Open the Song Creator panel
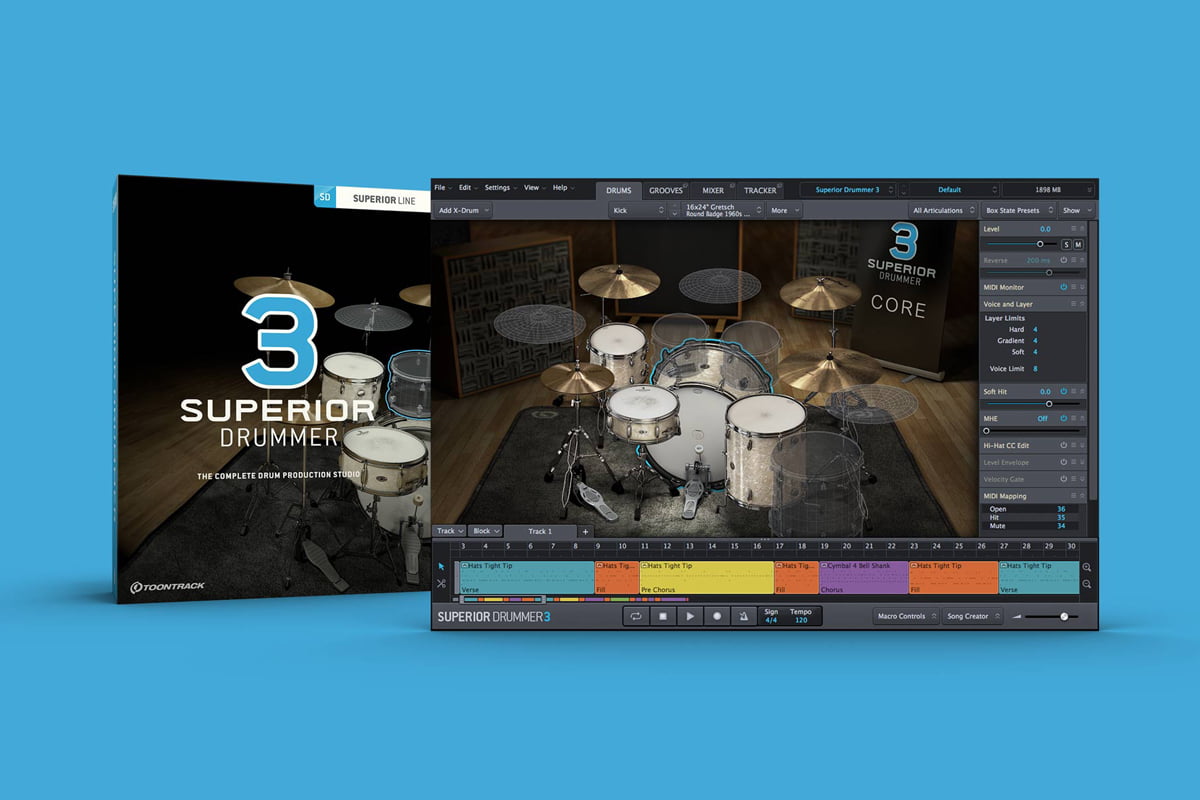The image size is (1200, 800). [972, 616]
